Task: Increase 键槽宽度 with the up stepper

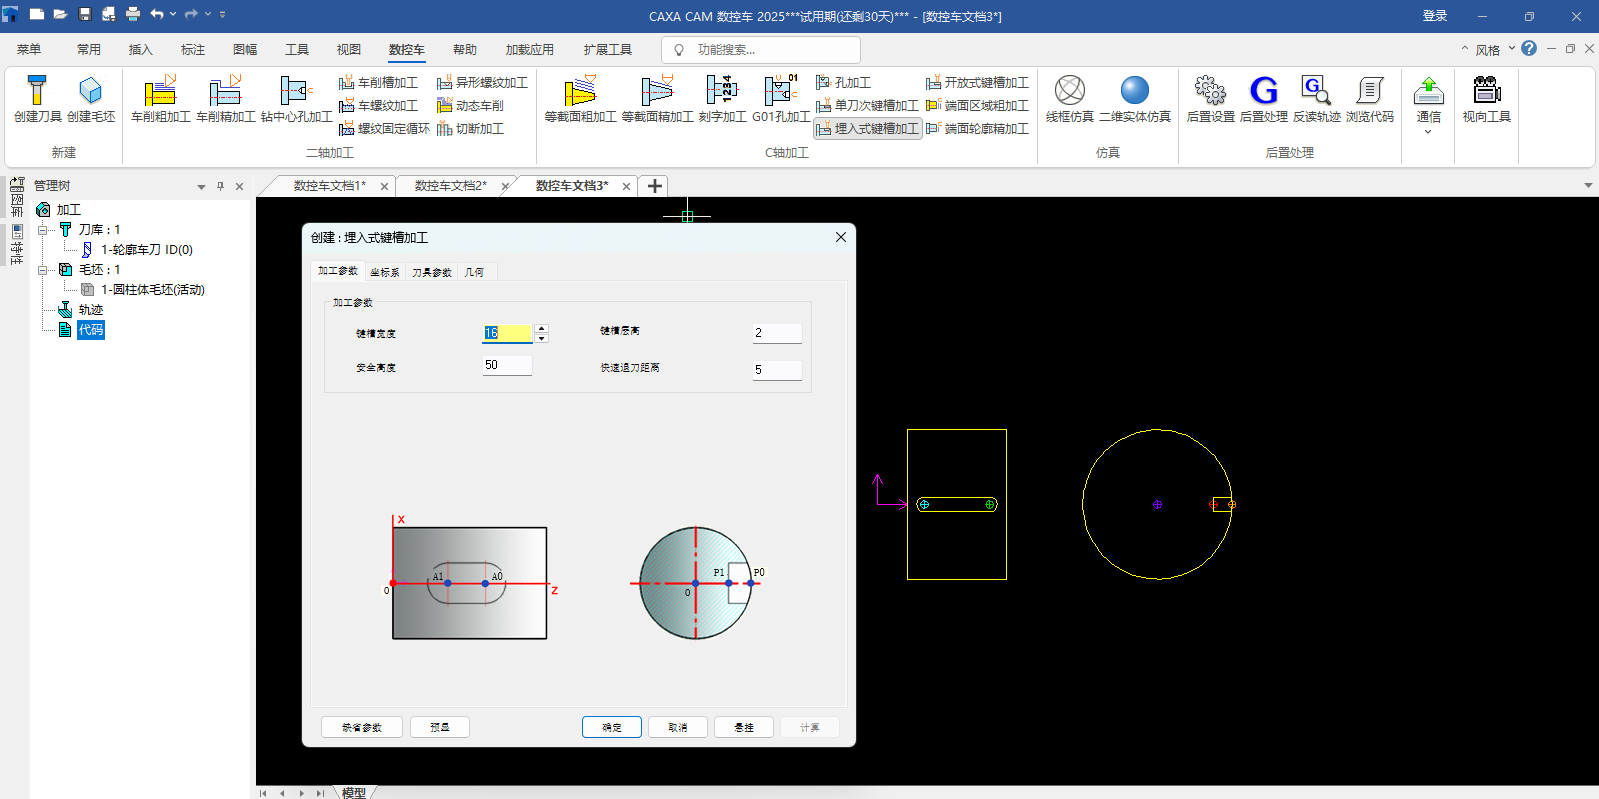Action: (x=542, y=328)
